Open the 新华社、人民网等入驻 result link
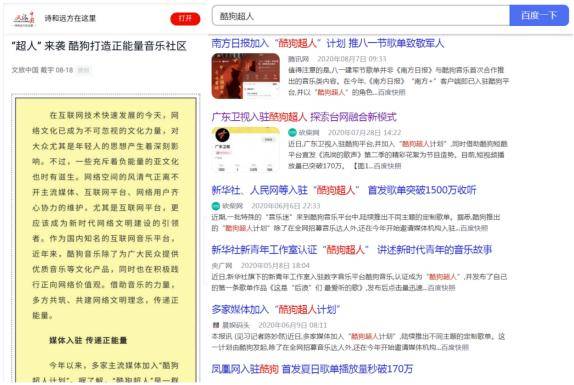The image size is (574, 385). pos(344,190)
